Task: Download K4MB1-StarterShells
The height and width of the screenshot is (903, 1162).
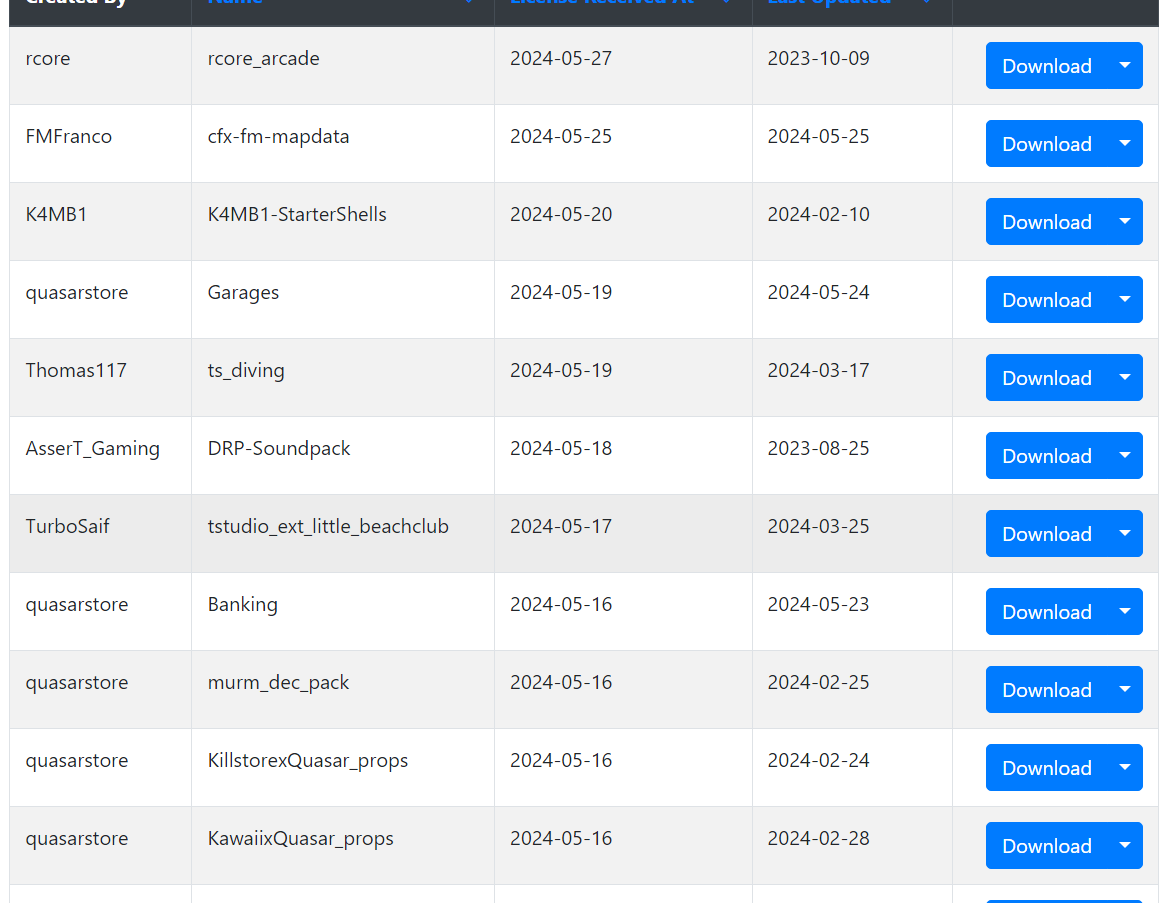Action: [x=1046, y=221]
